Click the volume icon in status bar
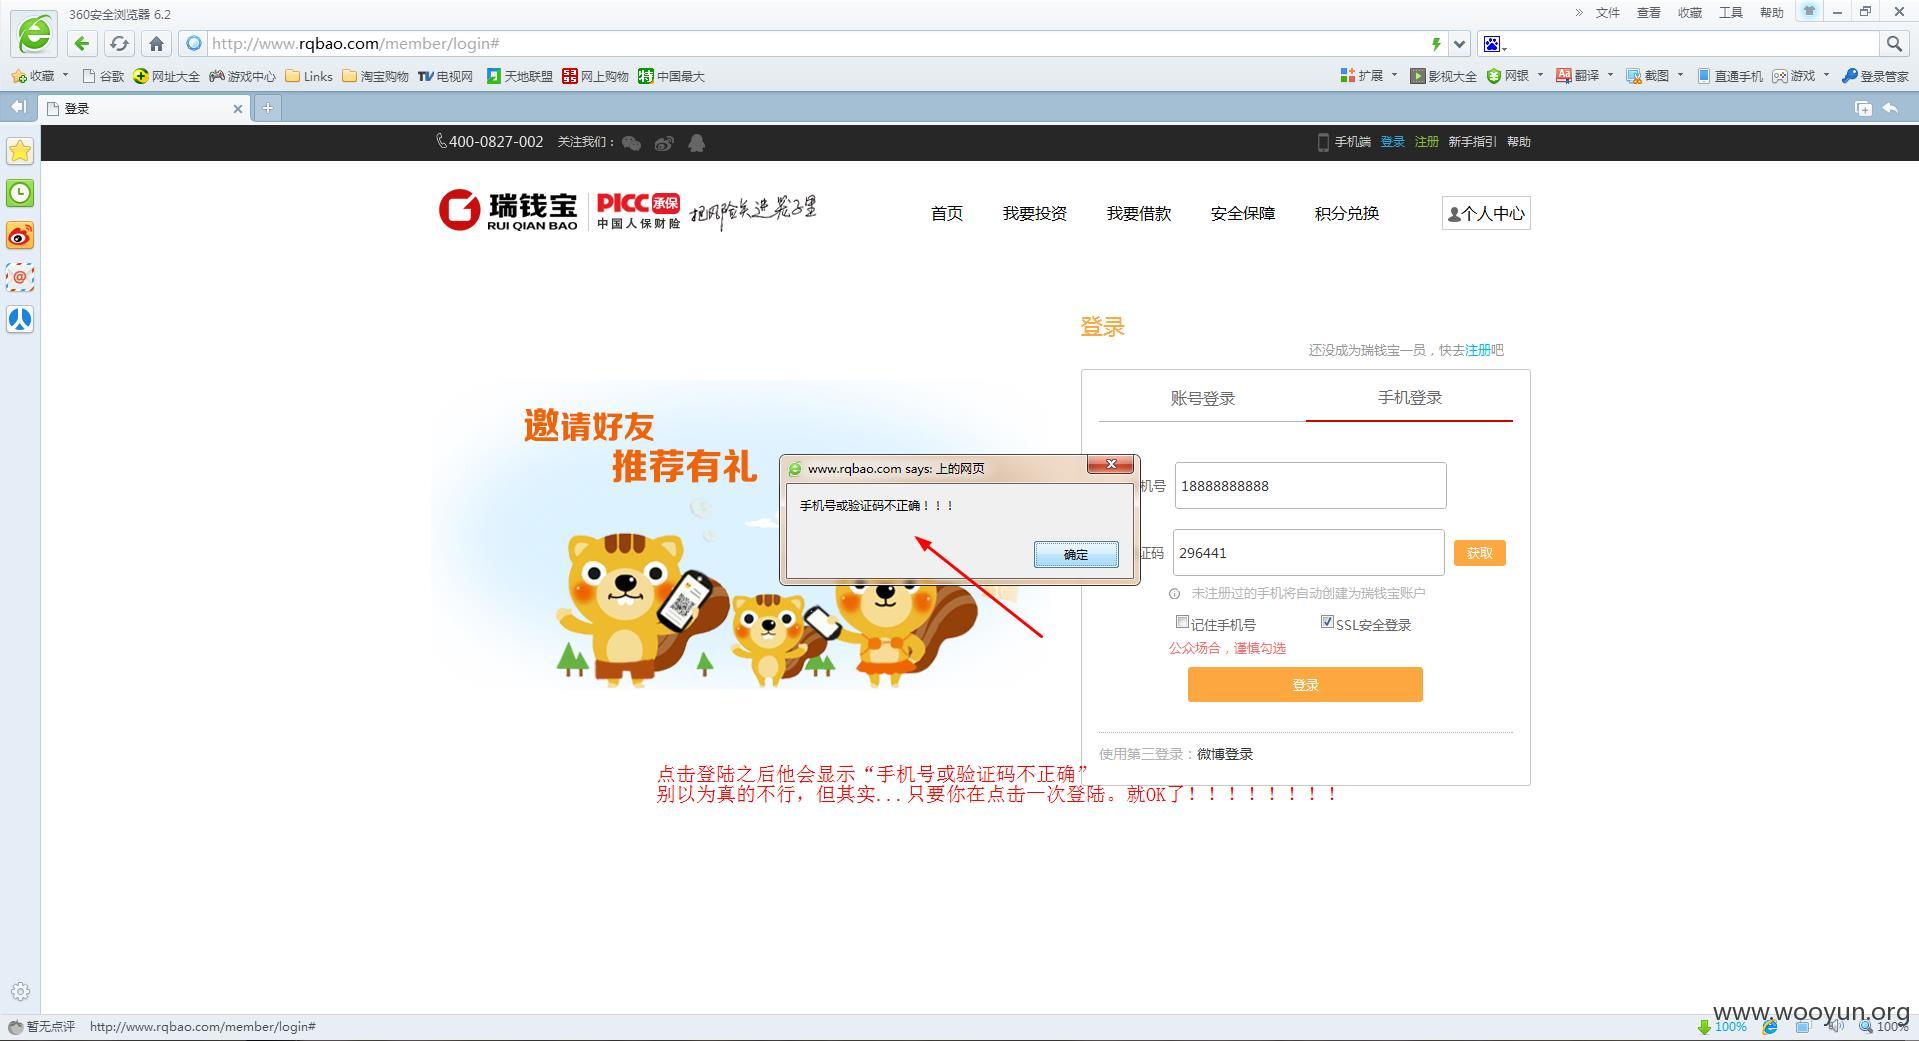 1835,1026
